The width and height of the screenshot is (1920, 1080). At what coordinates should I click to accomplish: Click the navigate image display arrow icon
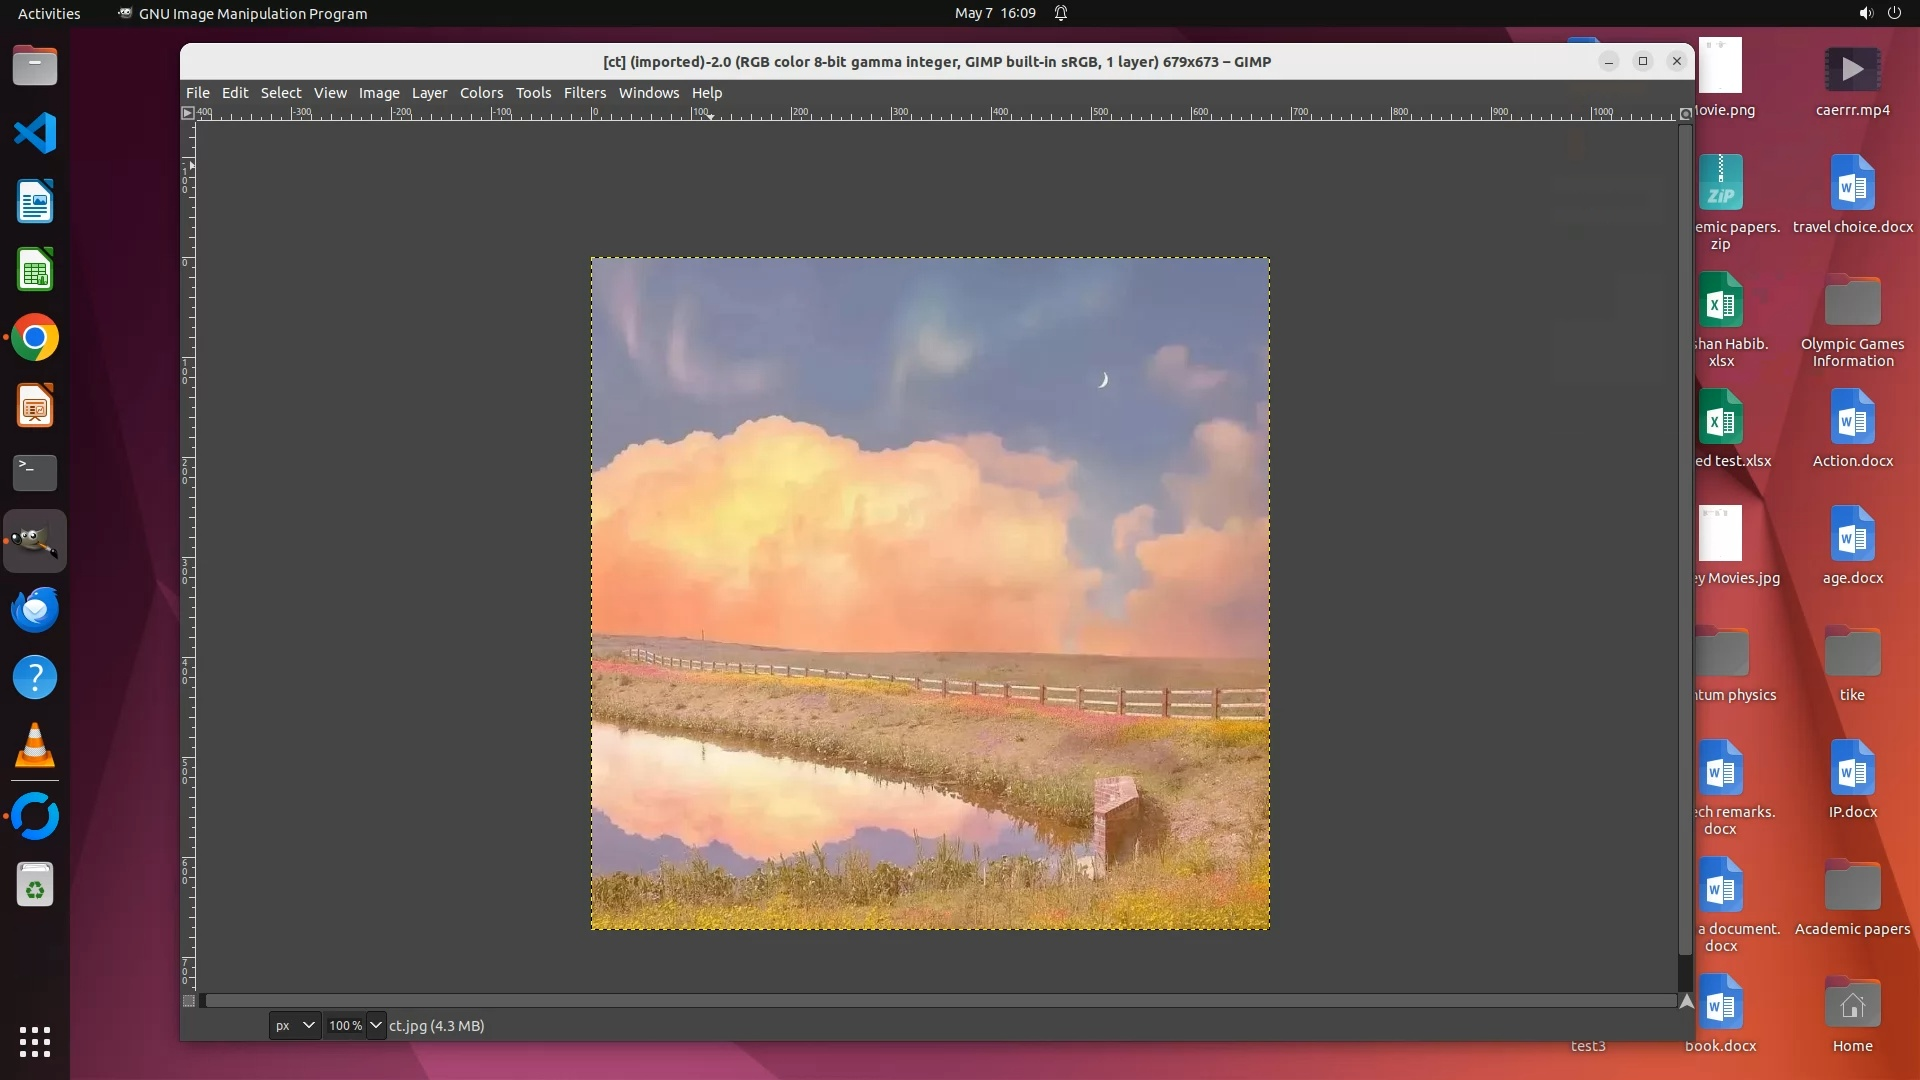pos(1686,1001)
